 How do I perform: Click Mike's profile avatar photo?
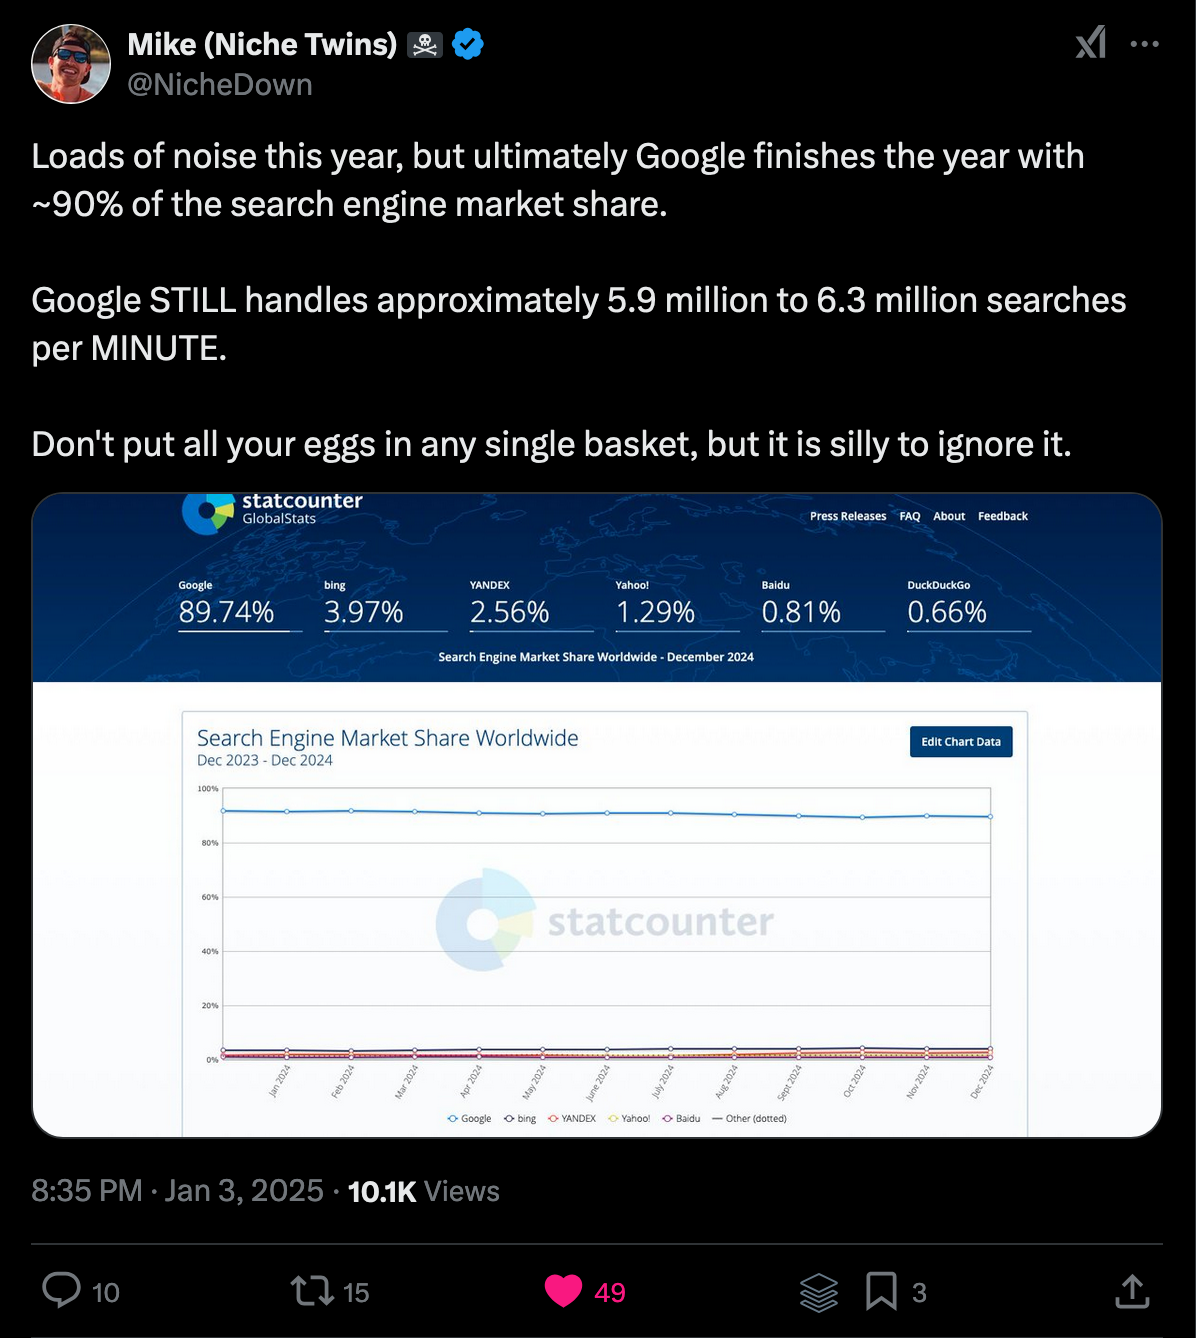(x=71, y=64)
